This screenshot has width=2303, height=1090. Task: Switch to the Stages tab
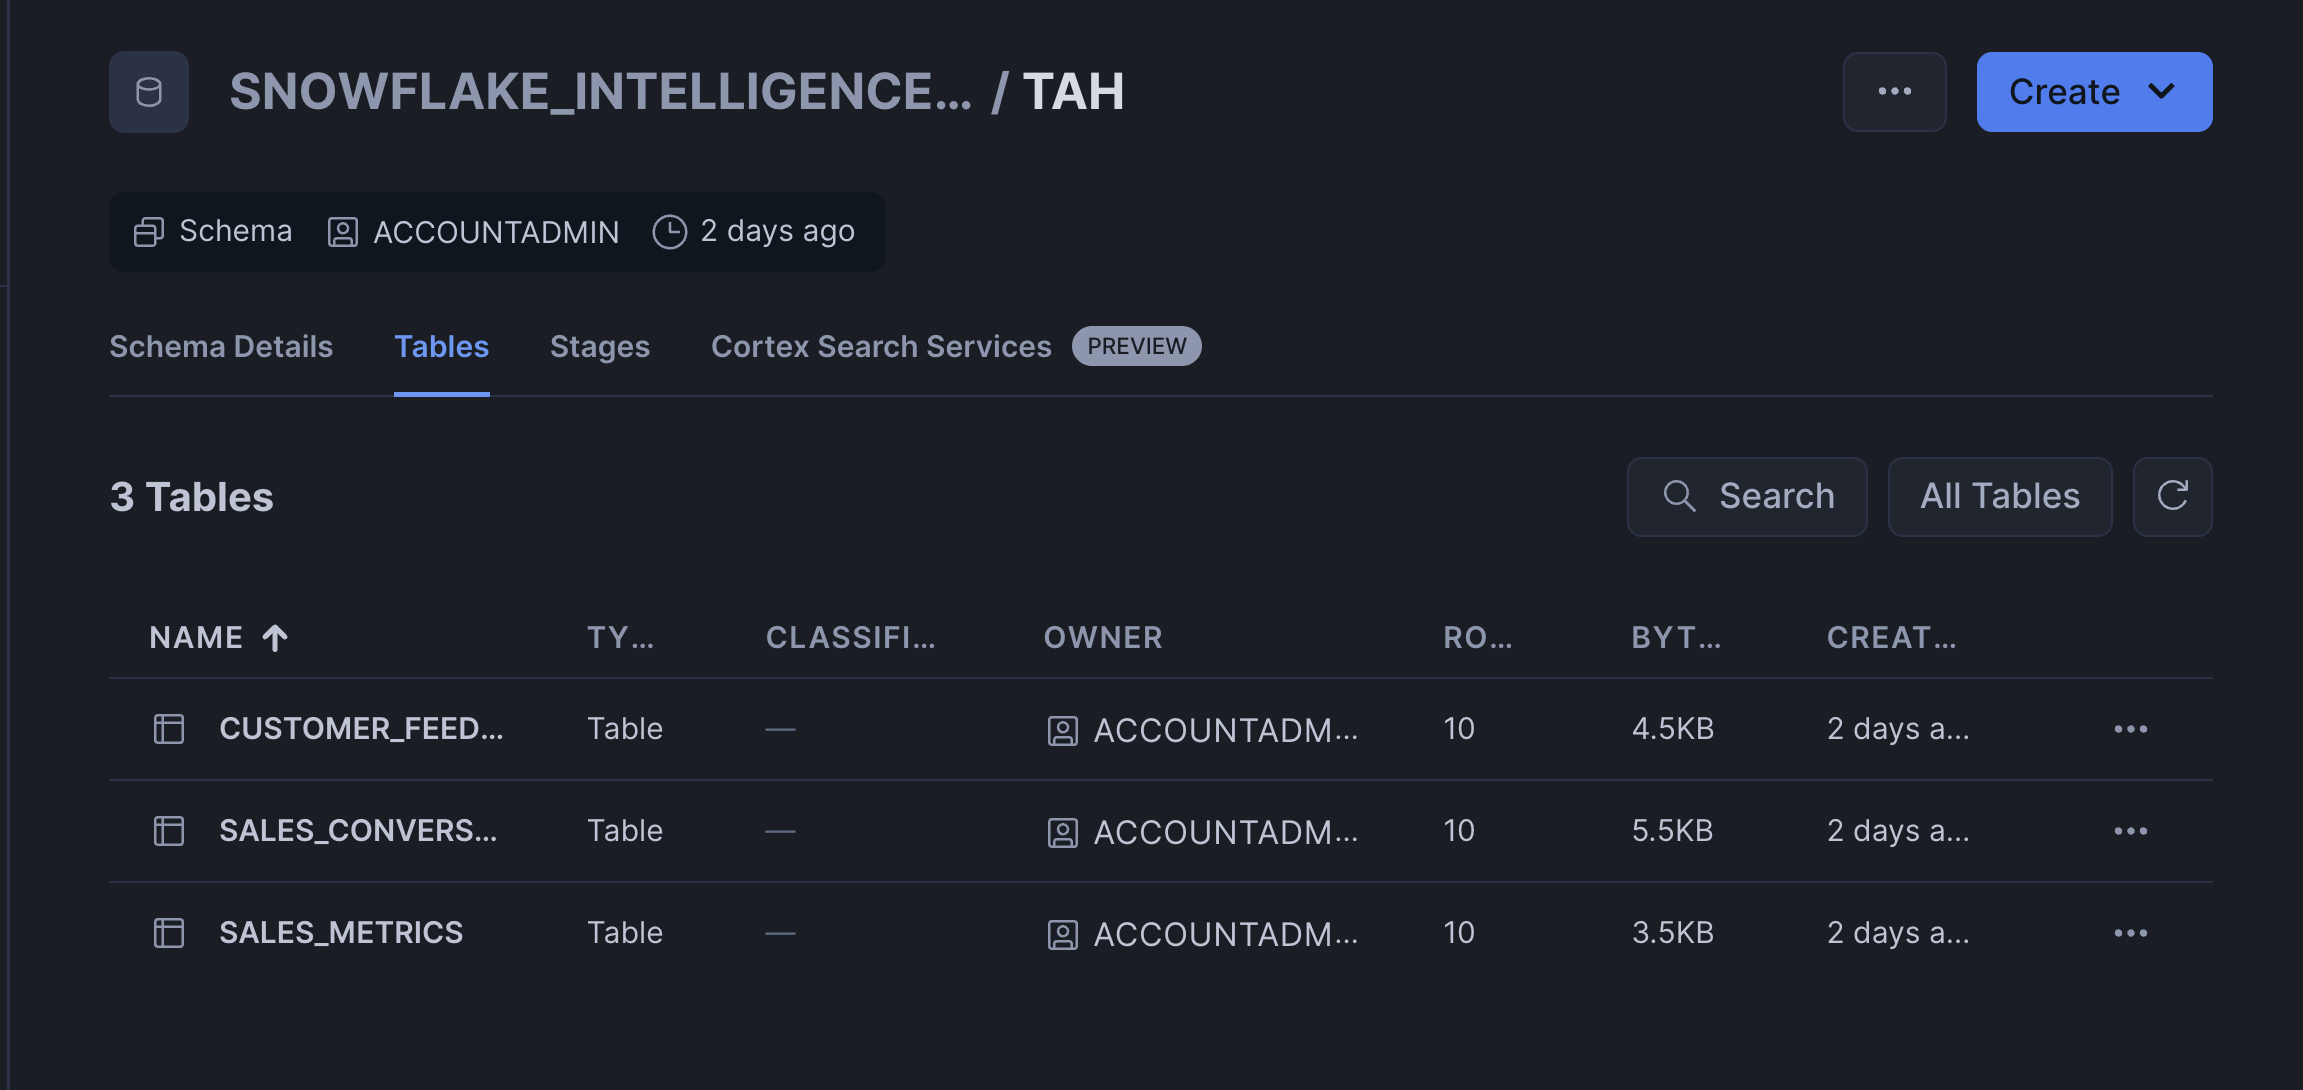tap(599, 347)
